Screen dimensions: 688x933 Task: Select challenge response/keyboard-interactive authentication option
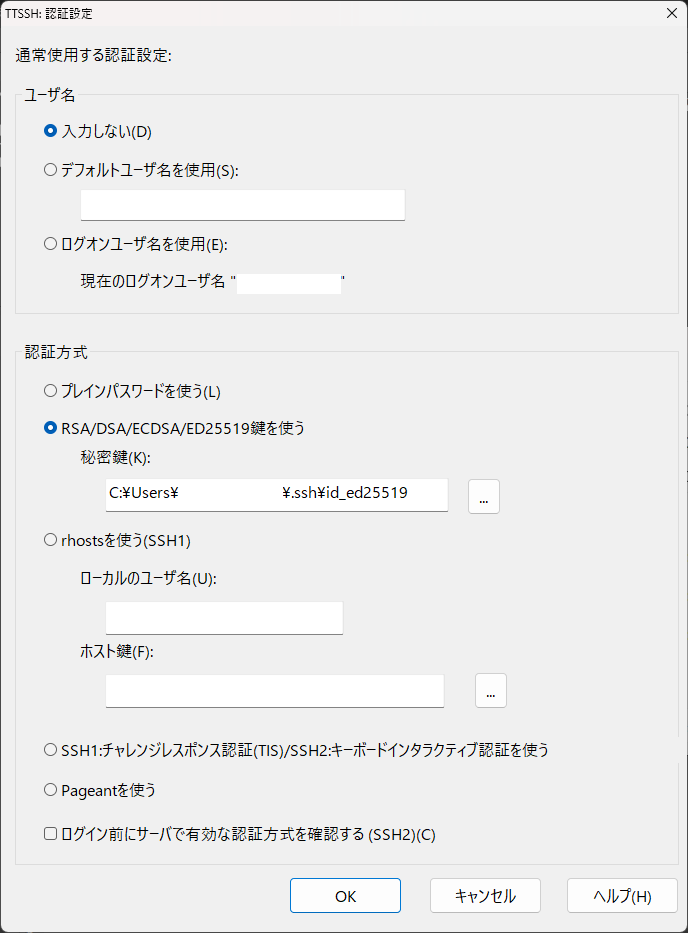(x=51, y=749)
